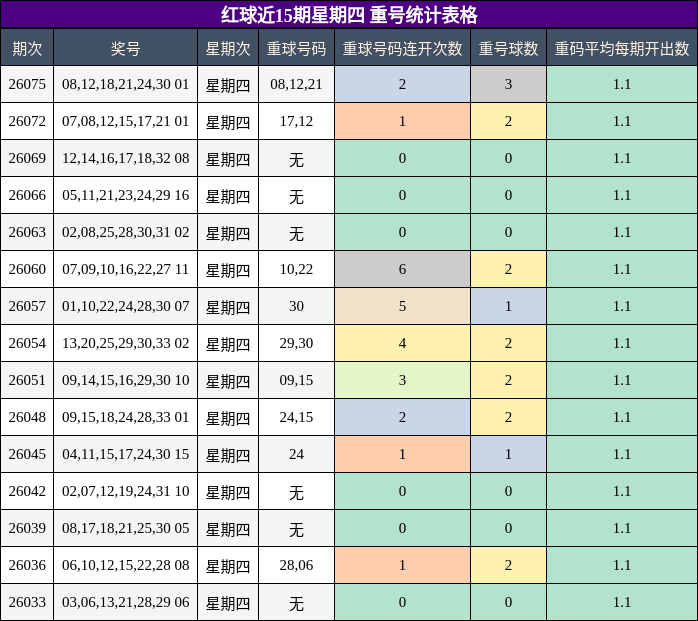Click repeat number 24 in row 26045
The image size is (698, 621).
coord(296,454)
